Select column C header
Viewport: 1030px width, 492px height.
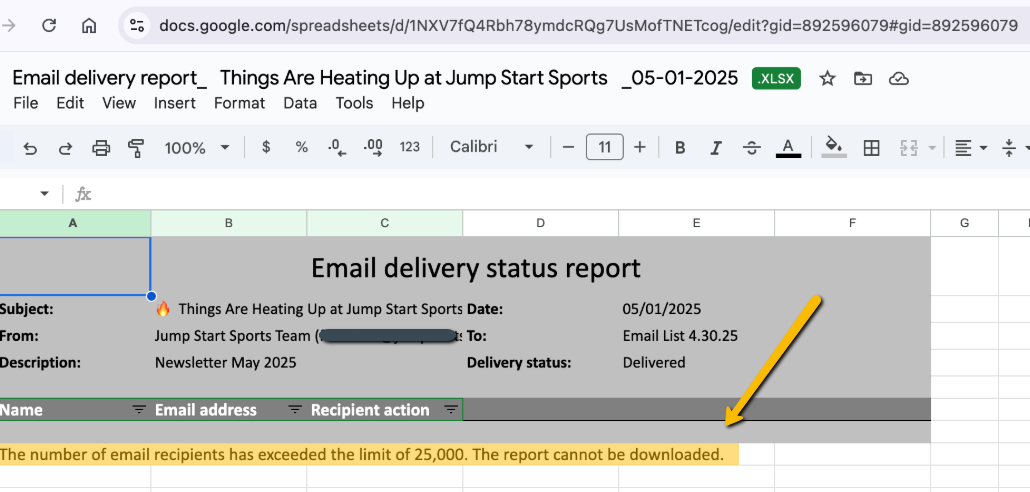click(385, 223)
